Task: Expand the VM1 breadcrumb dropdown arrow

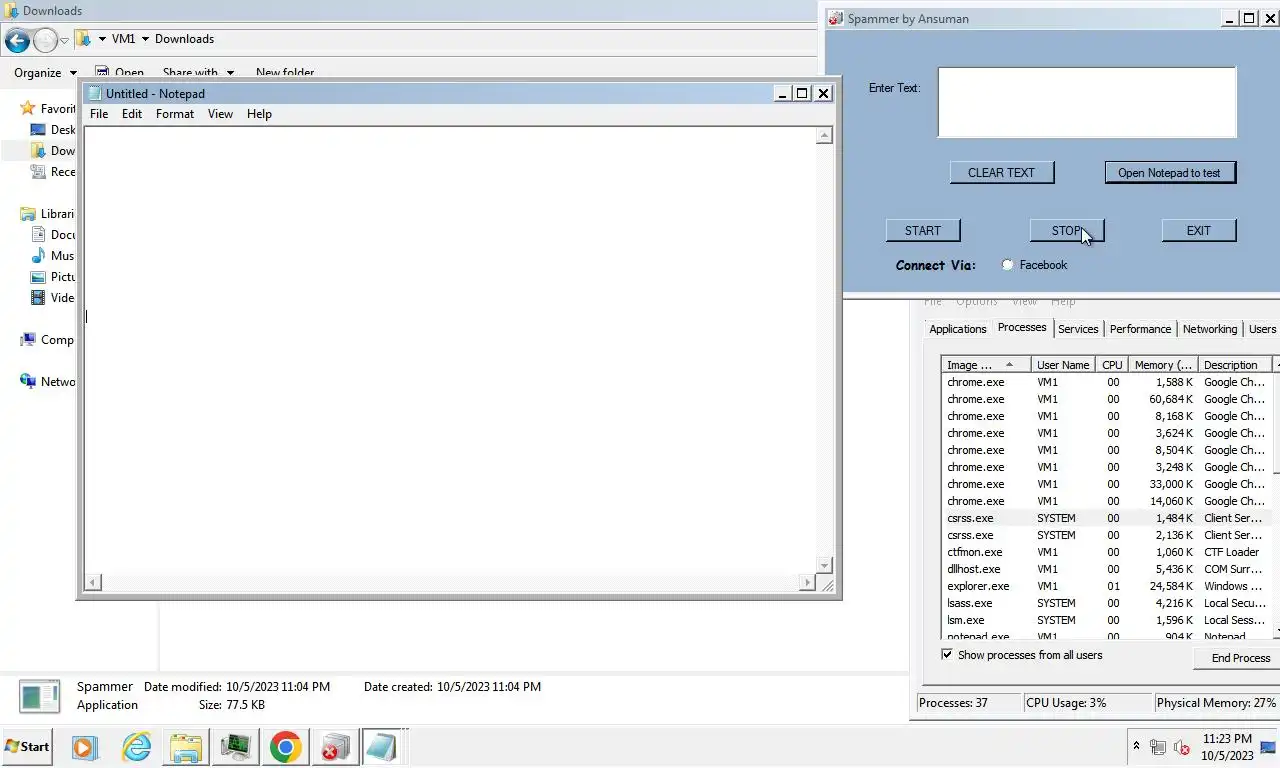Action: (x=145, y=39)
